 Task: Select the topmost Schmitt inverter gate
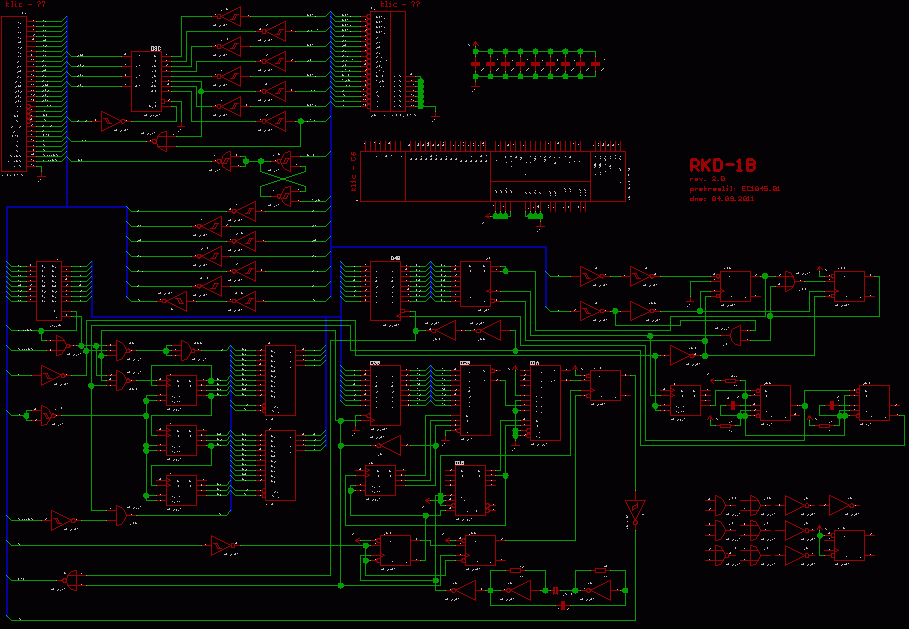coord(229,17)
